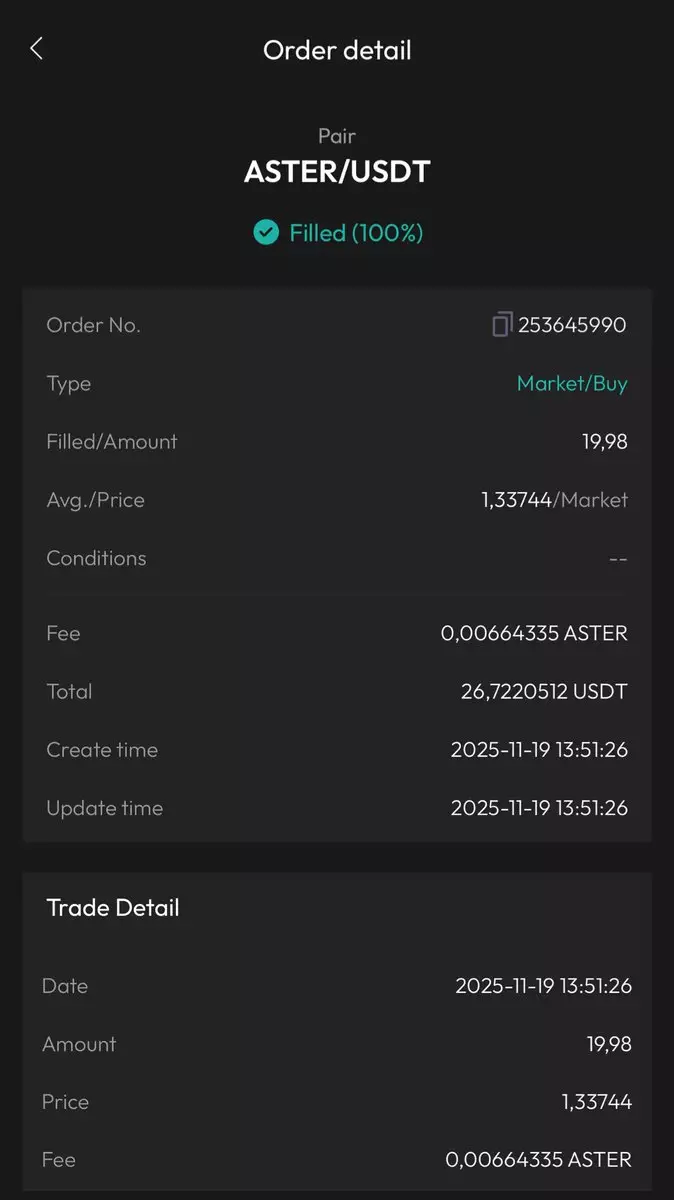Tap the Conditions row label
The height and width of the screenshot is (1200, 674).
96,558
